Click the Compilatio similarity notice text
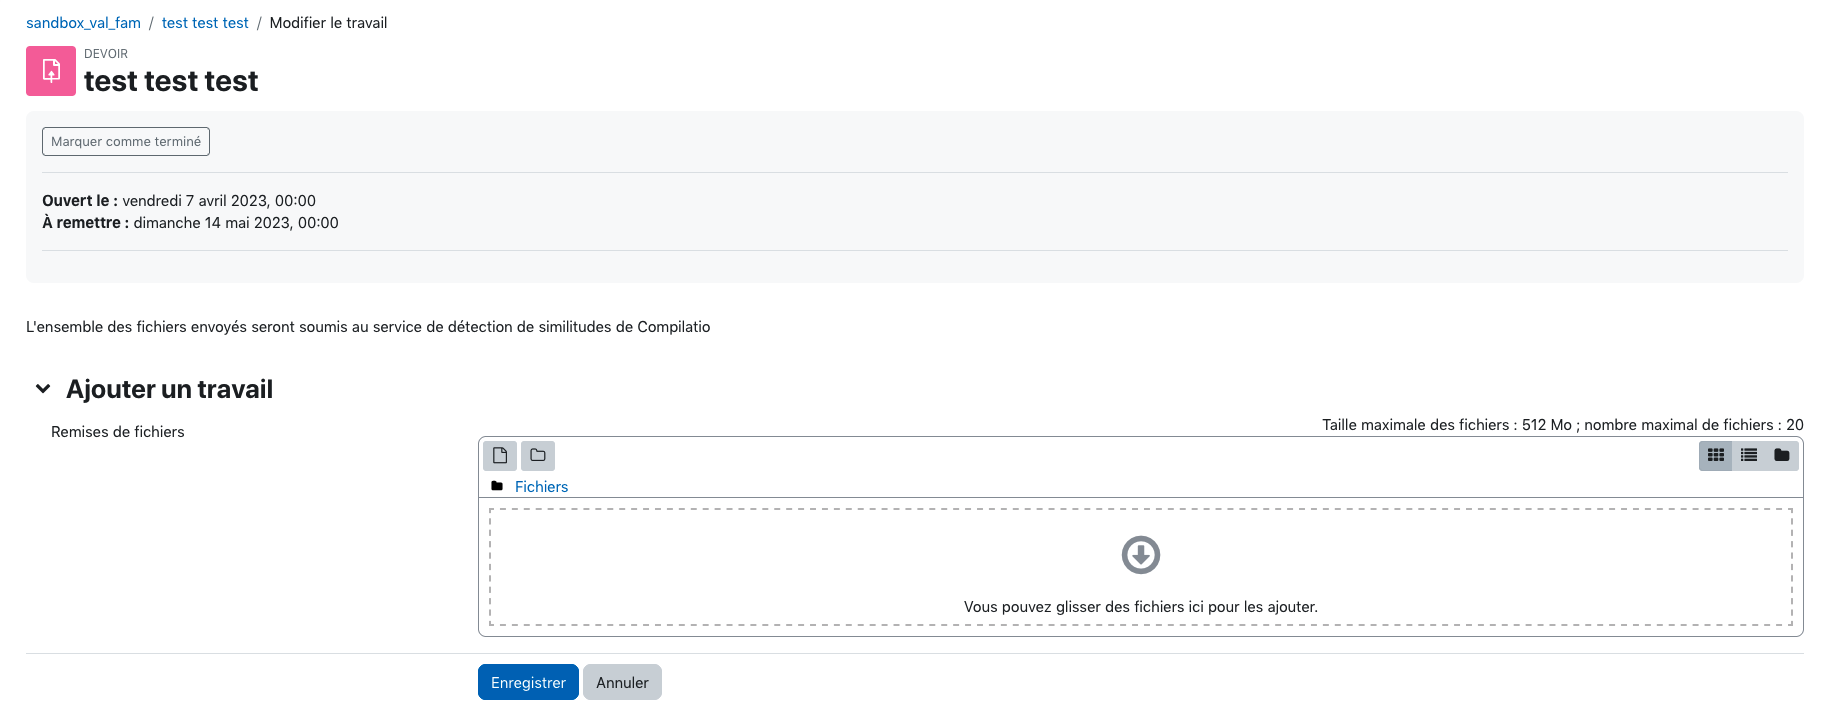The height and width of the screenshot is (717, 1837). pyautogui.click(x=368, y=327)
